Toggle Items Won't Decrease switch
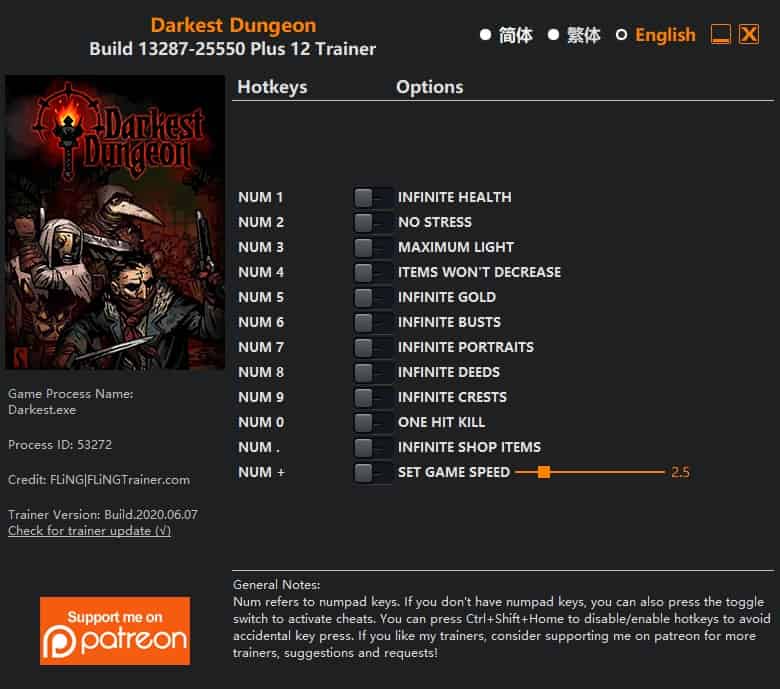 pos(372,272)
